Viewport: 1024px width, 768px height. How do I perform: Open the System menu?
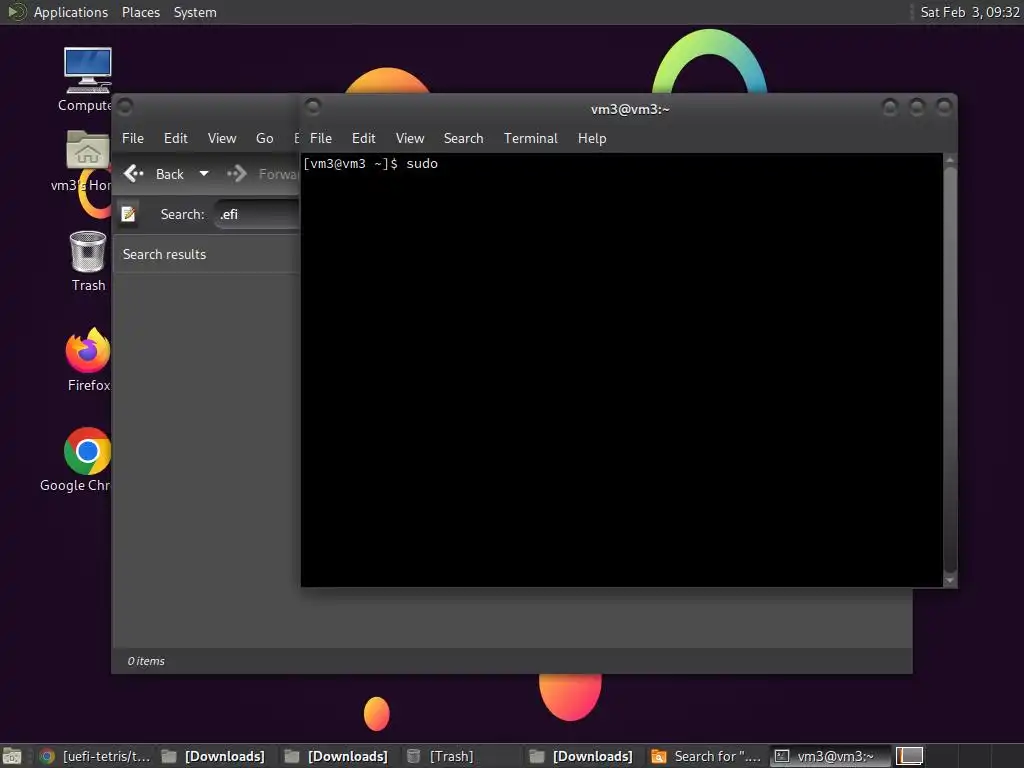pyautogui.click(x=195, y=12)
